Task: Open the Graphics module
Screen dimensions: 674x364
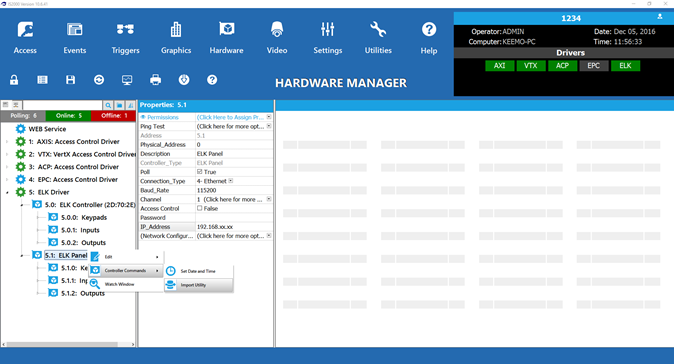Action: (176, 38)
